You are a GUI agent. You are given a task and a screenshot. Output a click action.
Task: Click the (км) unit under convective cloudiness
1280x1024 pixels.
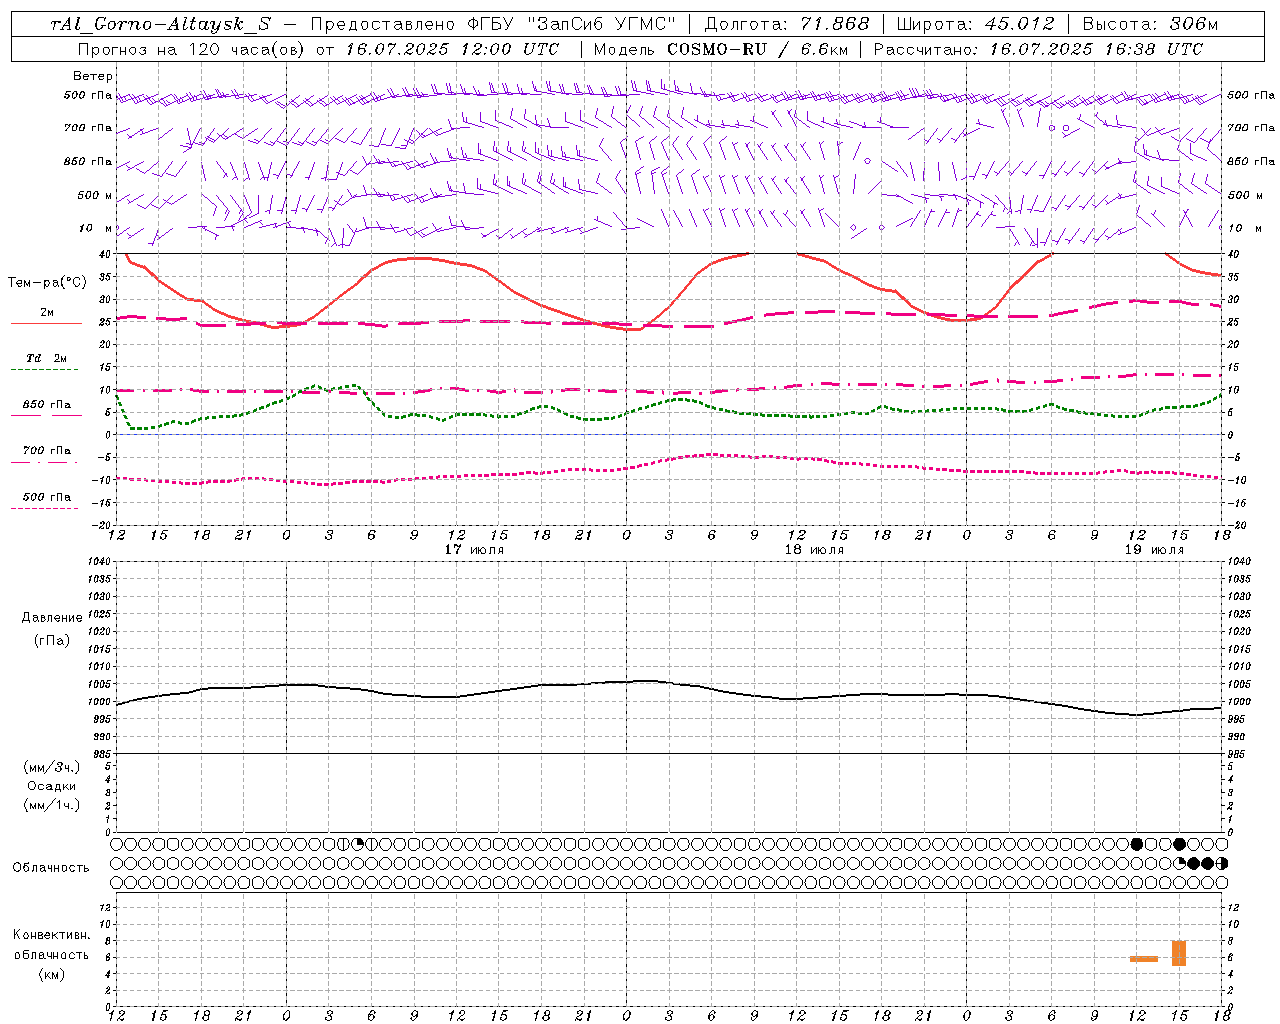coord(51,973)
